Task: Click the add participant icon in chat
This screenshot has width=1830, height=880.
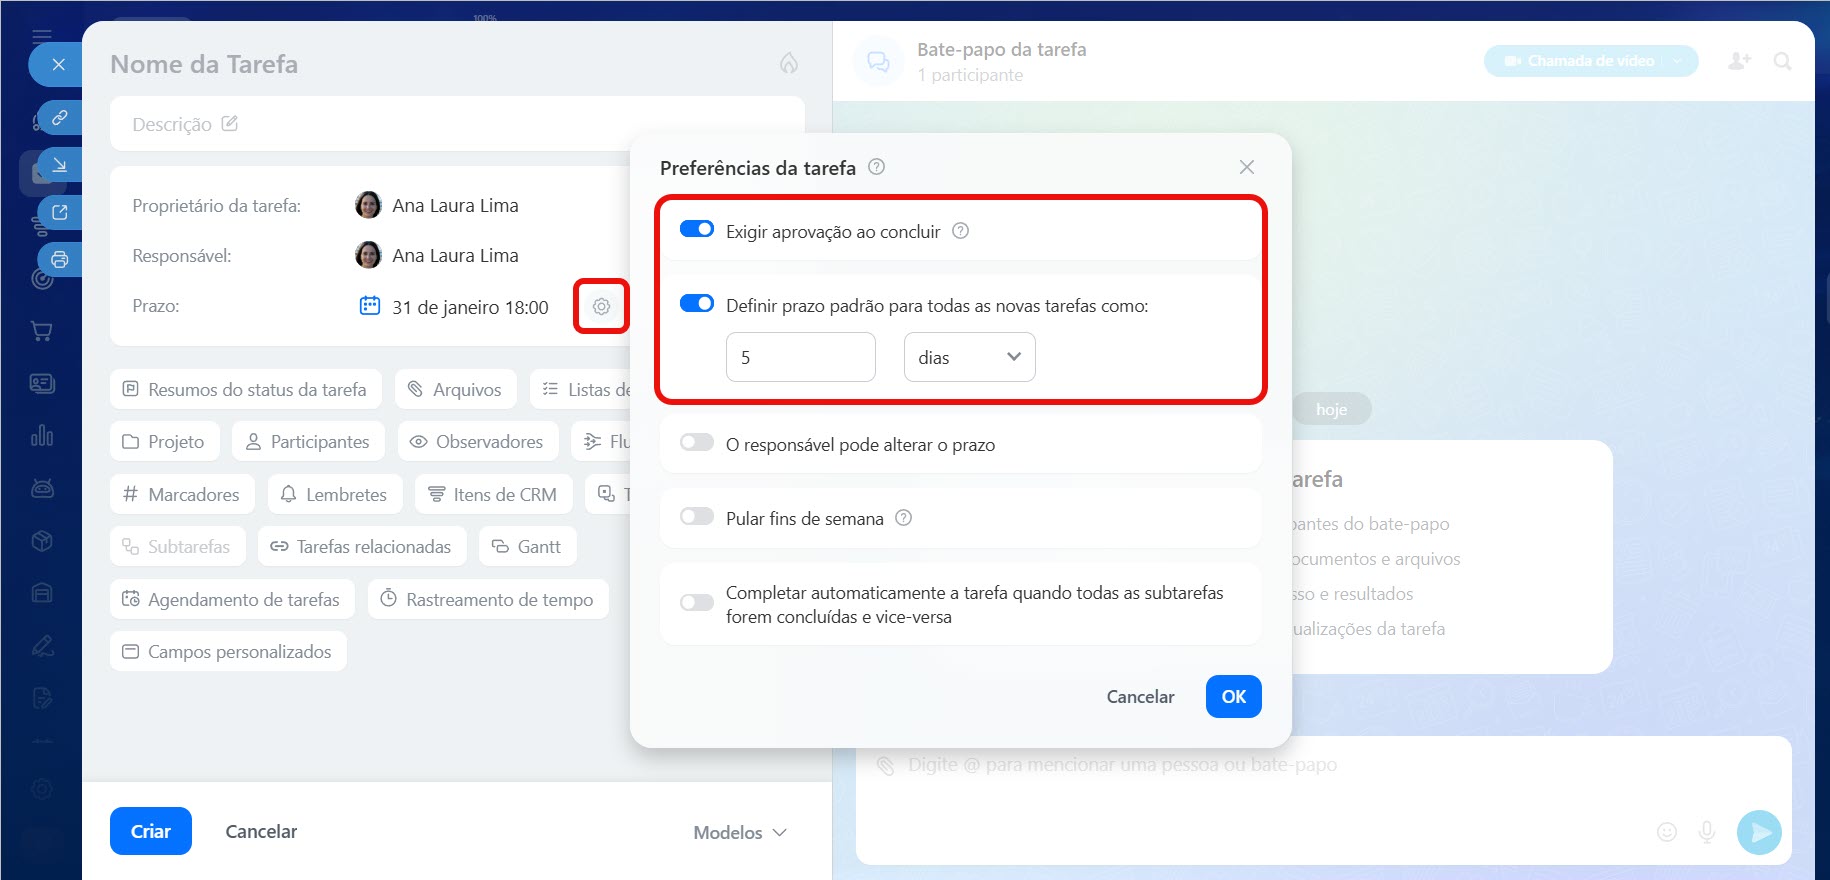Action: pos(1739,61)
